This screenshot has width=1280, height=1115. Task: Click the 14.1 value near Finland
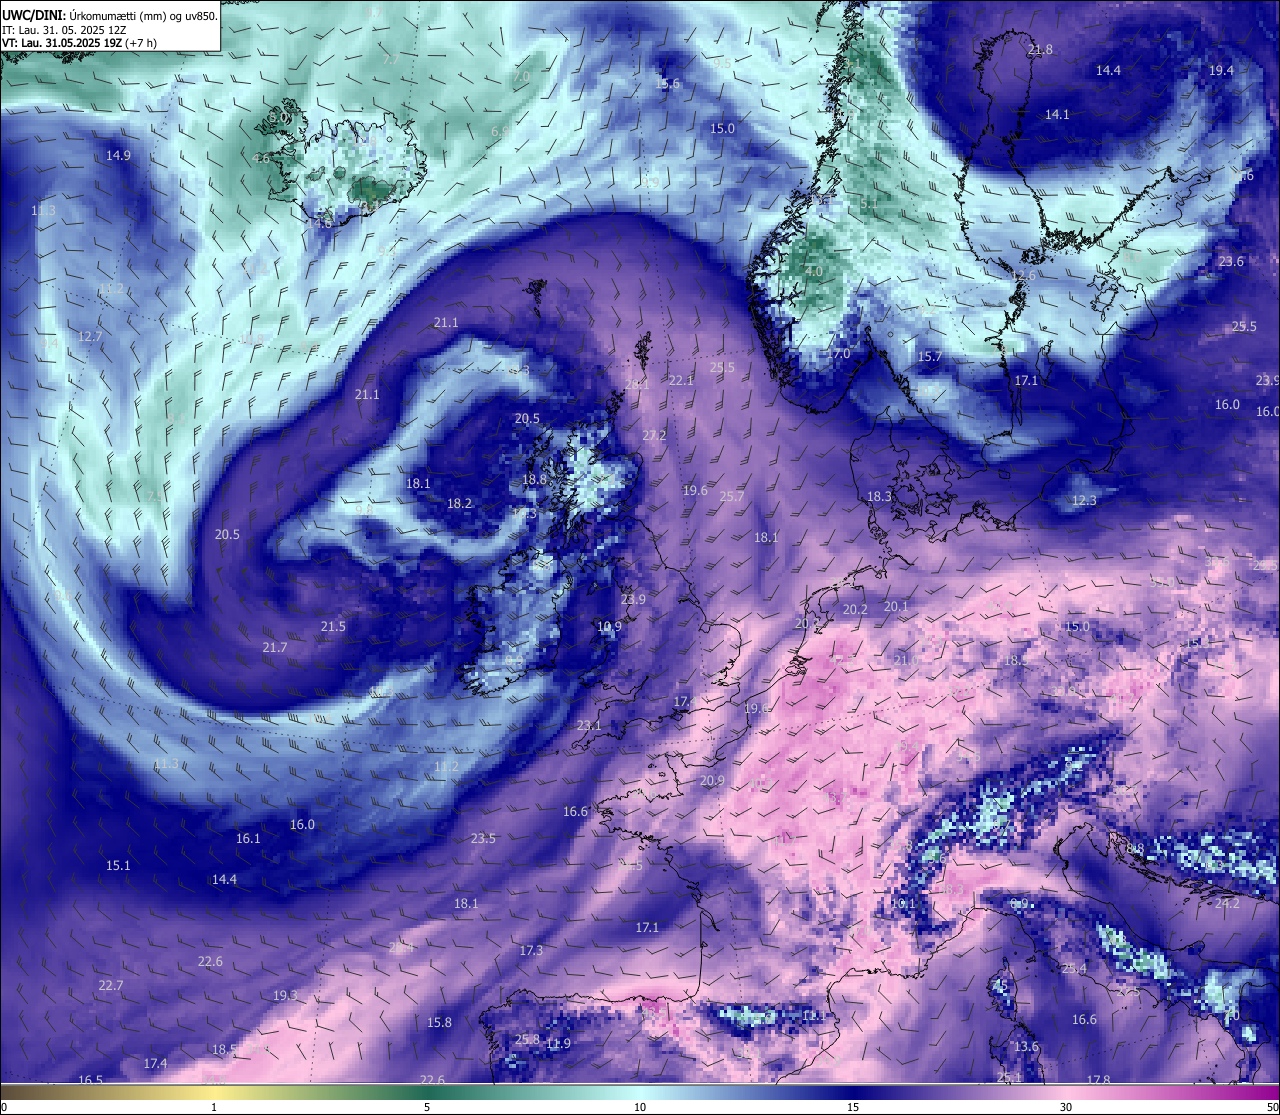pyautogui.click(x=1057, y=114)
